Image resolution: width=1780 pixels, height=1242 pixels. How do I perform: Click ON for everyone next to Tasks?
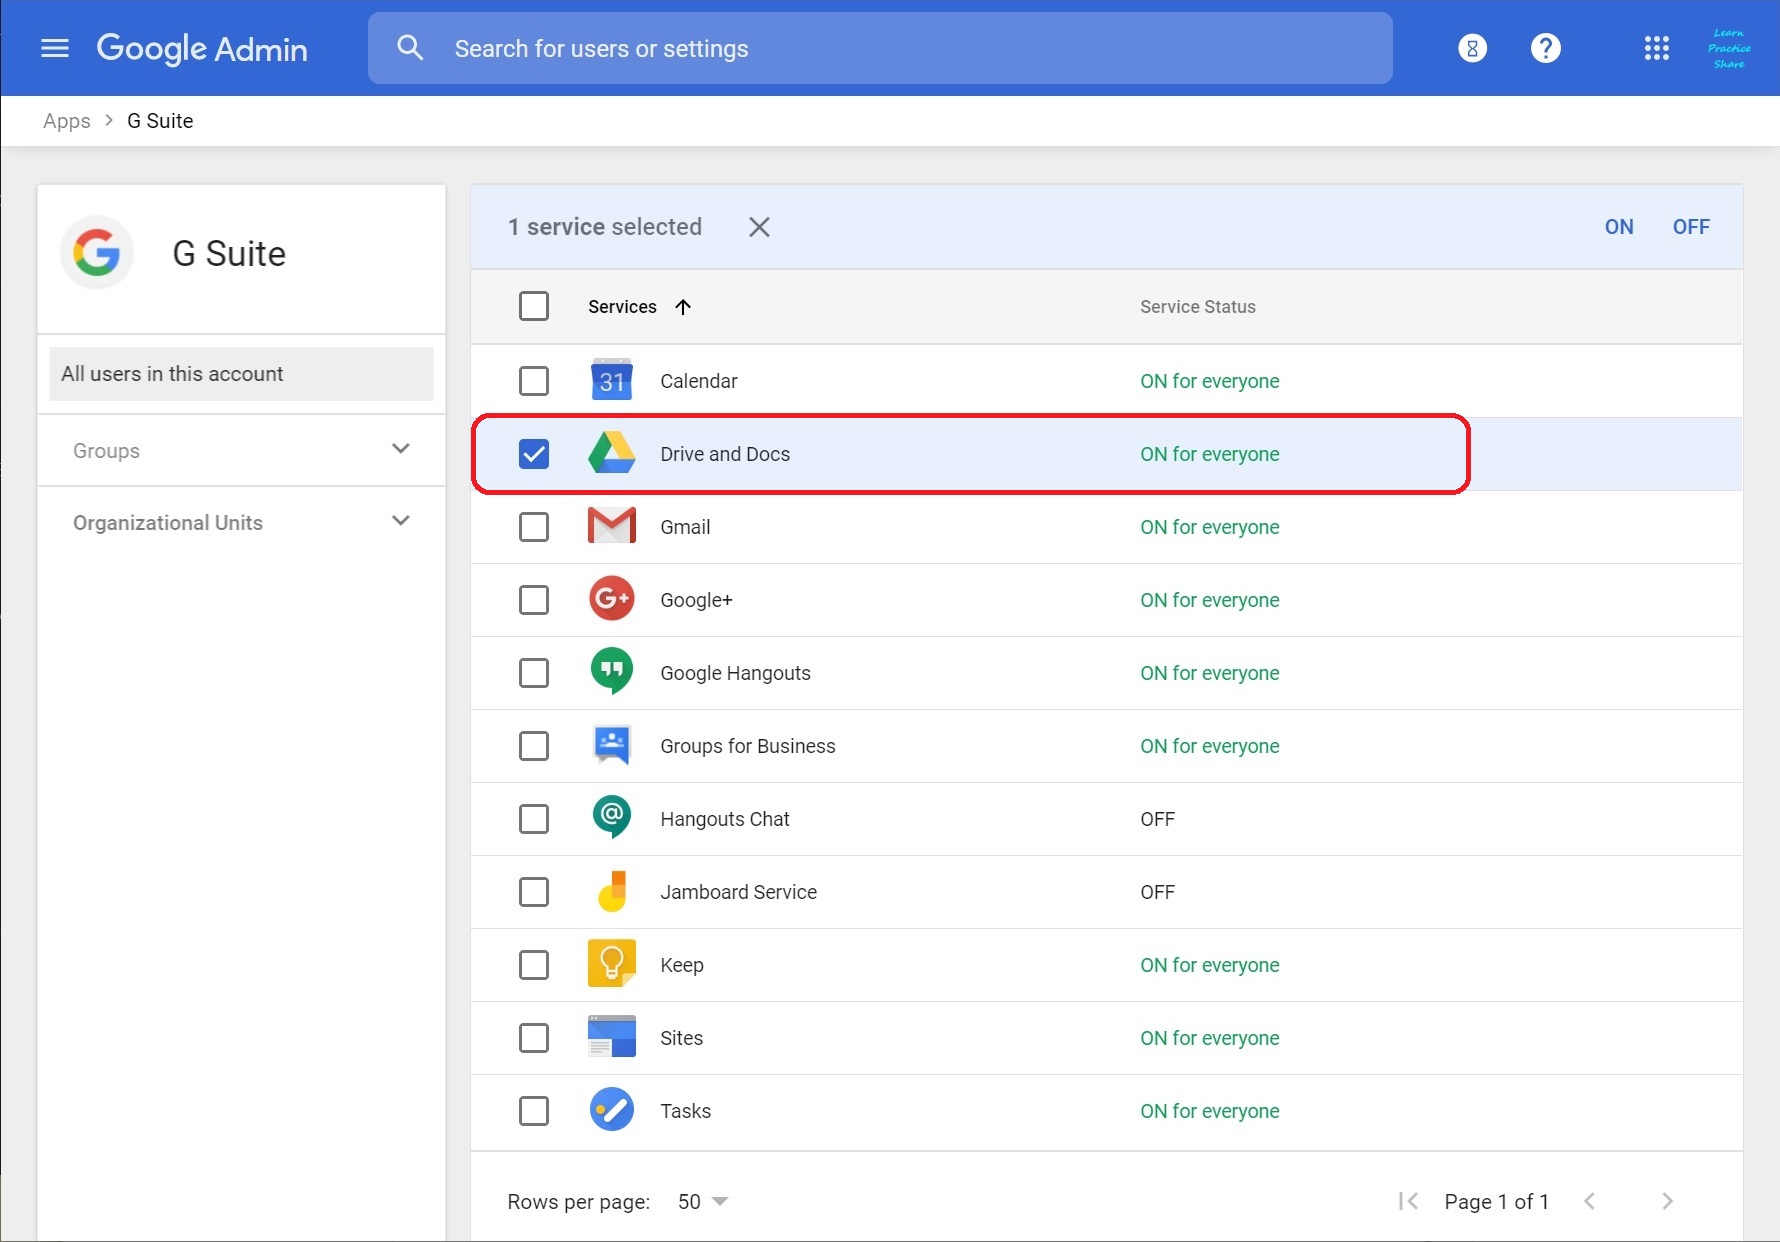(x=1210, y=1111)
